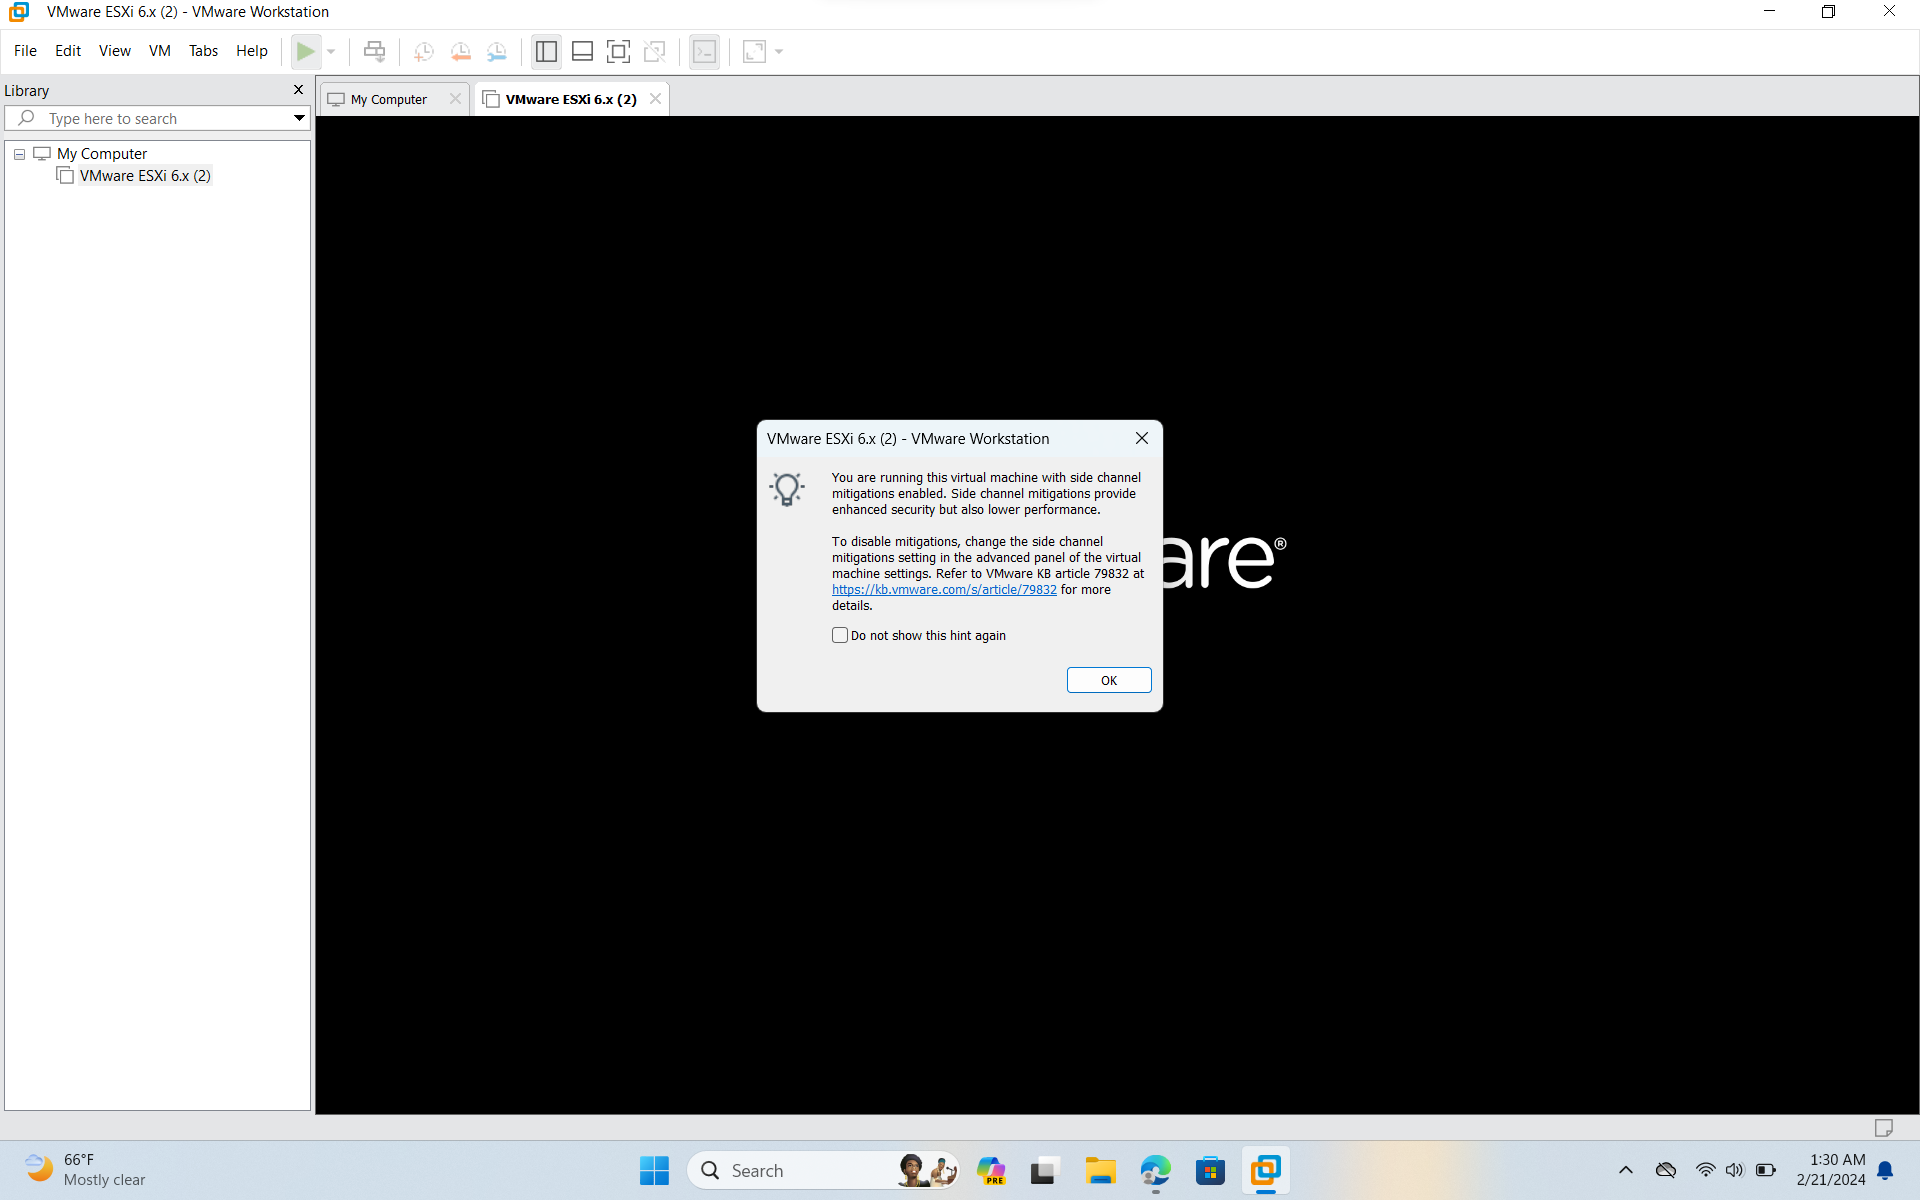Screen dimensions: 1920x1200
Task: Open stretch guest dropdown arrow
Action: click(779, 51)
